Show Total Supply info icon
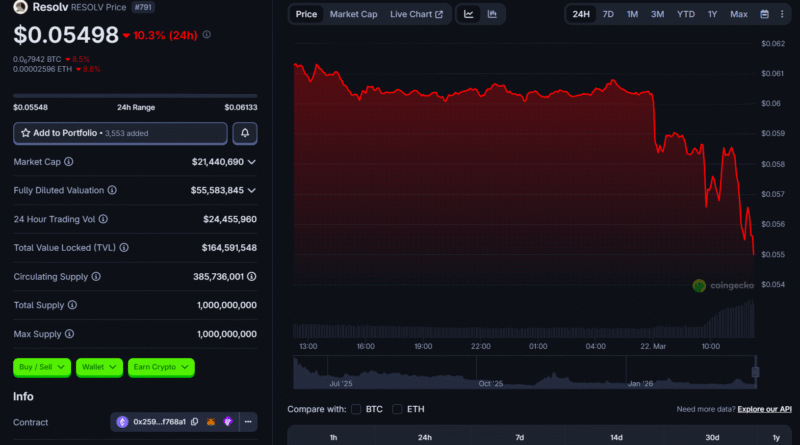This screenshot has width=800, height=445. [72, 305]
